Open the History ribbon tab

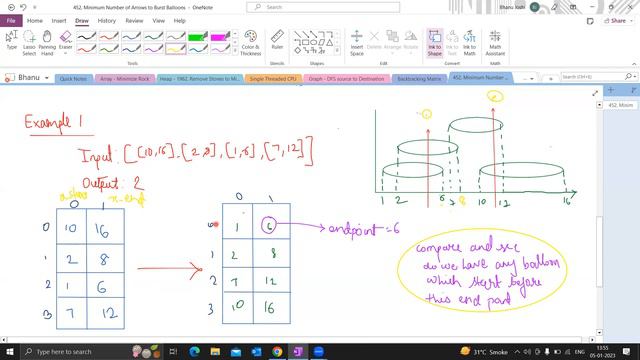coord(107,20)
